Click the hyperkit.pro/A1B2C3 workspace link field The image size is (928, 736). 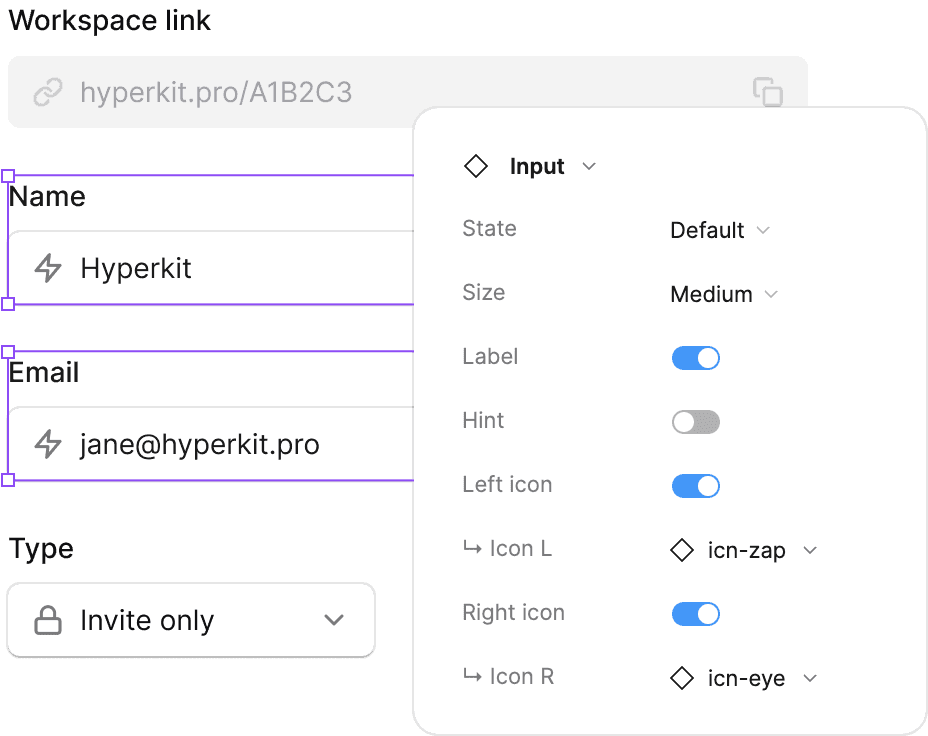(408, 92)
